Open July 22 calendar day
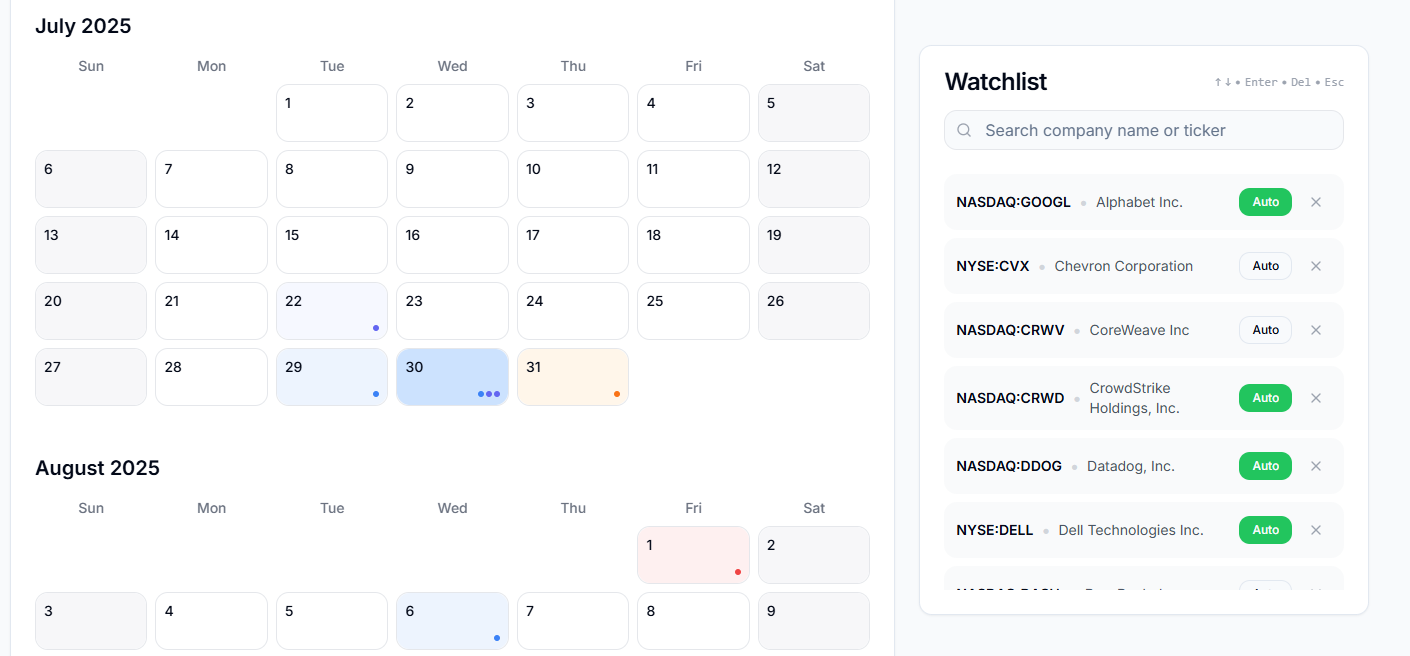 click(x=332, y=311)
